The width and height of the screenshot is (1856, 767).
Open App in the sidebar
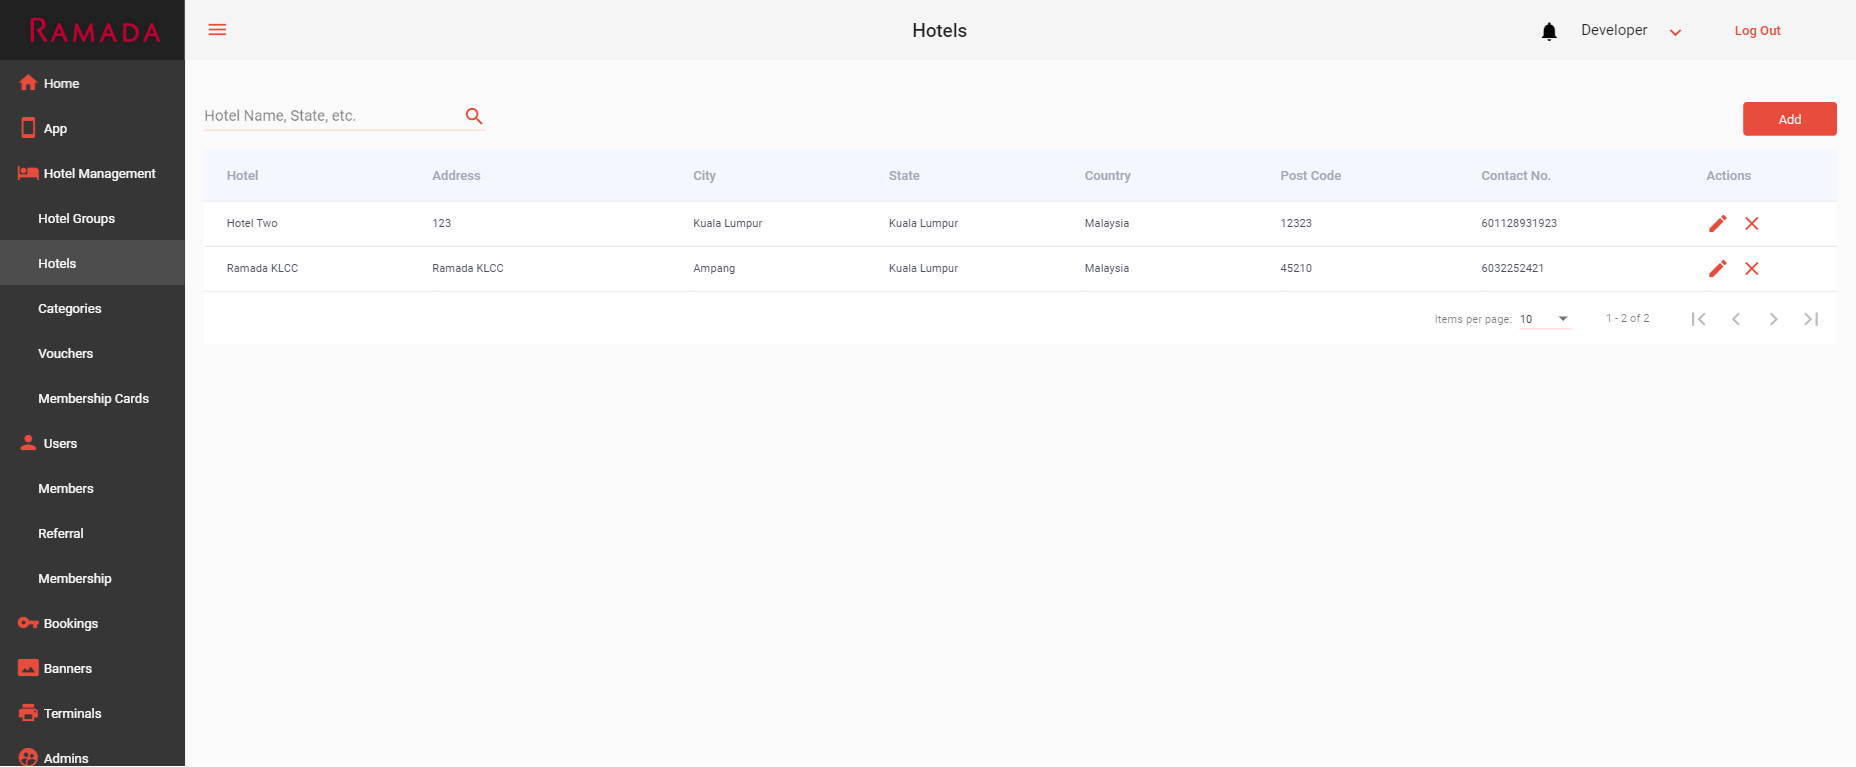(x=92, y=128)
